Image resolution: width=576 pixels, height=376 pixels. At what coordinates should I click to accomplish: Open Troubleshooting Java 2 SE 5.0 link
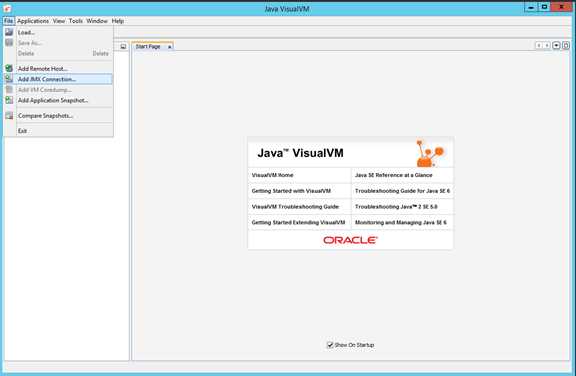click(x=396, y=207)
